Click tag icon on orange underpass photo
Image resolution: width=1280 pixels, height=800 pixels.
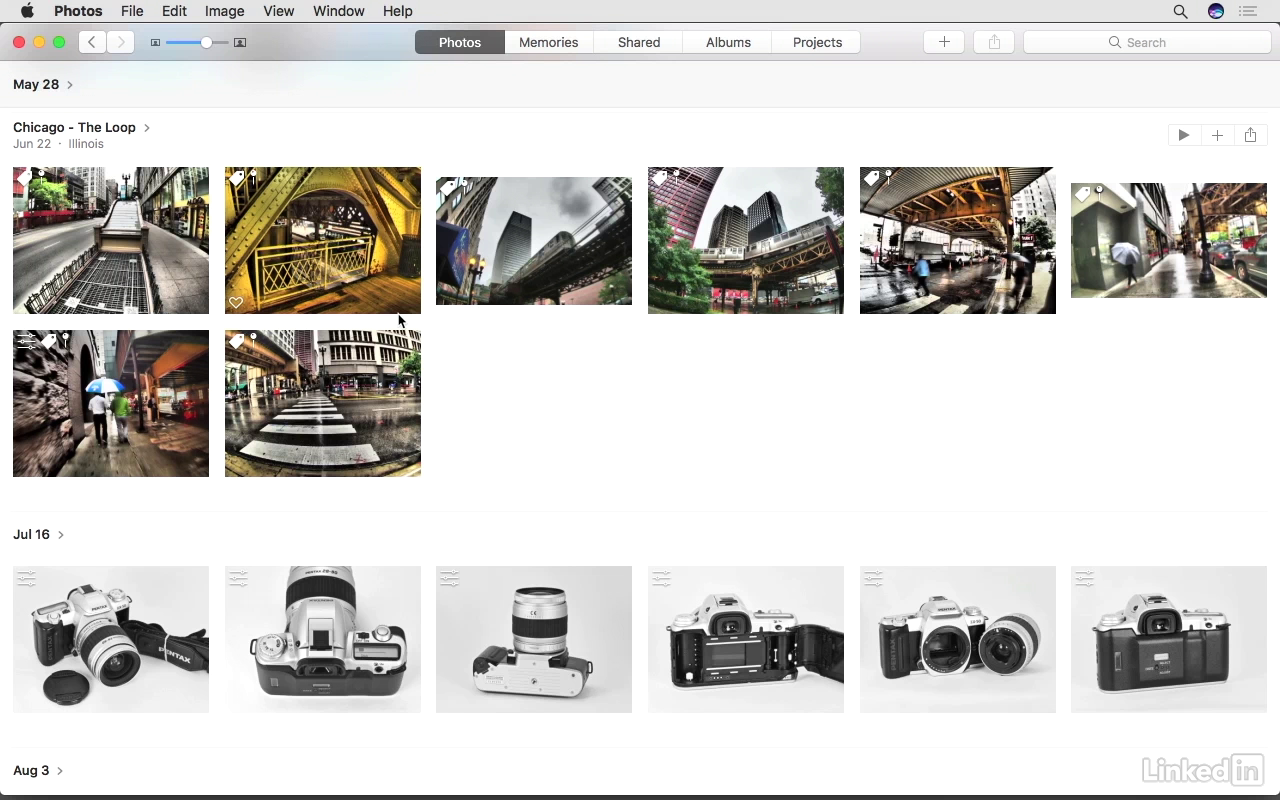click(x=872, y=178)
